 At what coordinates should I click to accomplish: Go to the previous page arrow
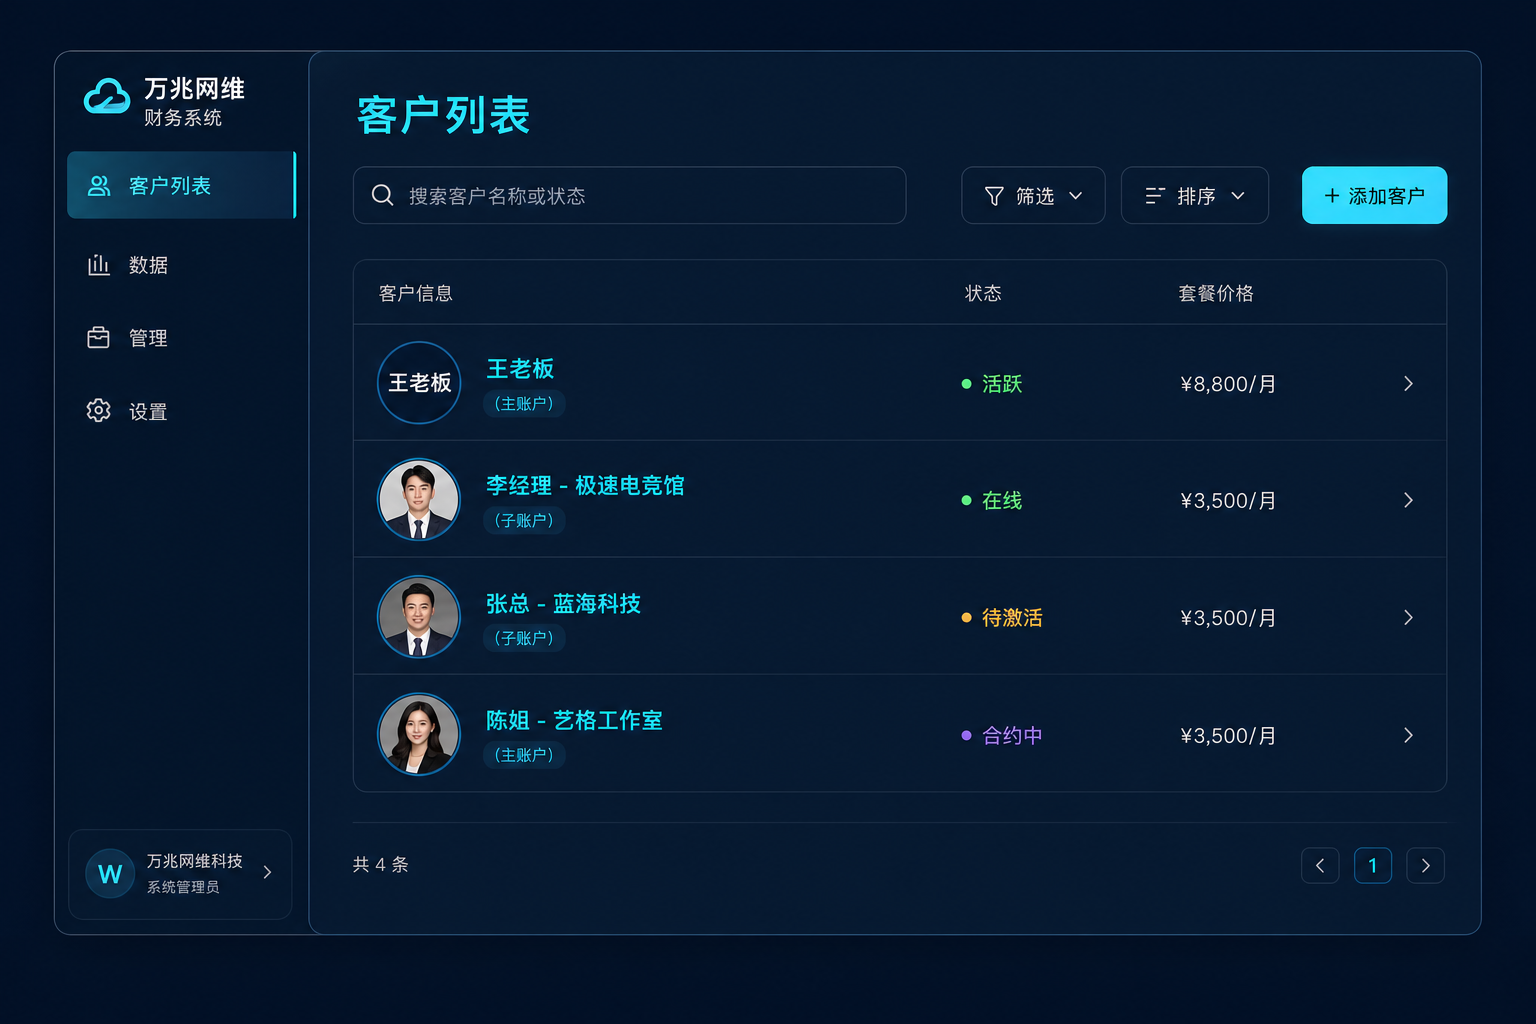1320,866
